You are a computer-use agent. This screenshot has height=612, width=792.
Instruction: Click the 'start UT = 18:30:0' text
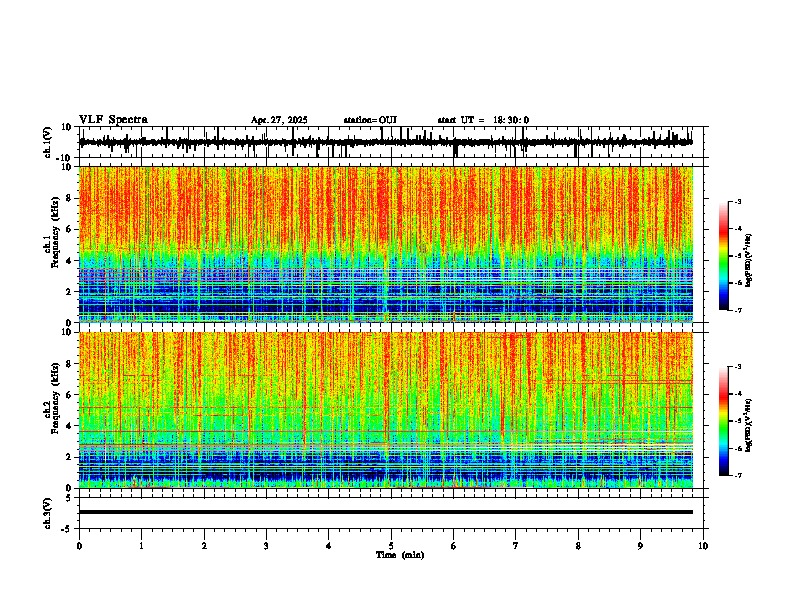tap(483, 120)
